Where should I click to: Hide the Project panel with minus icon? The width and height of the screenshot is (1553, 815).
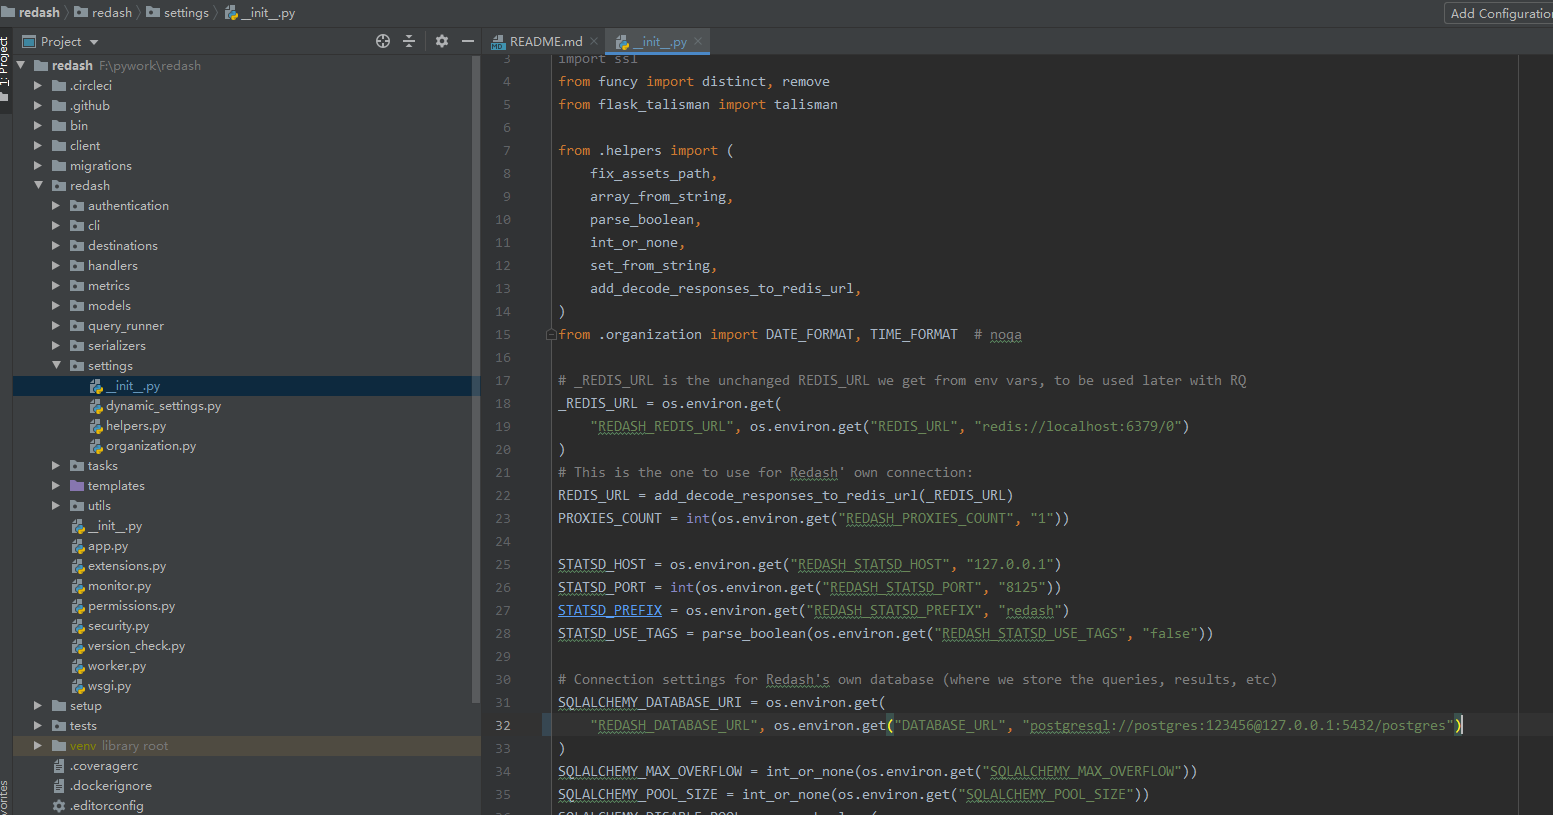click(467, 41)
